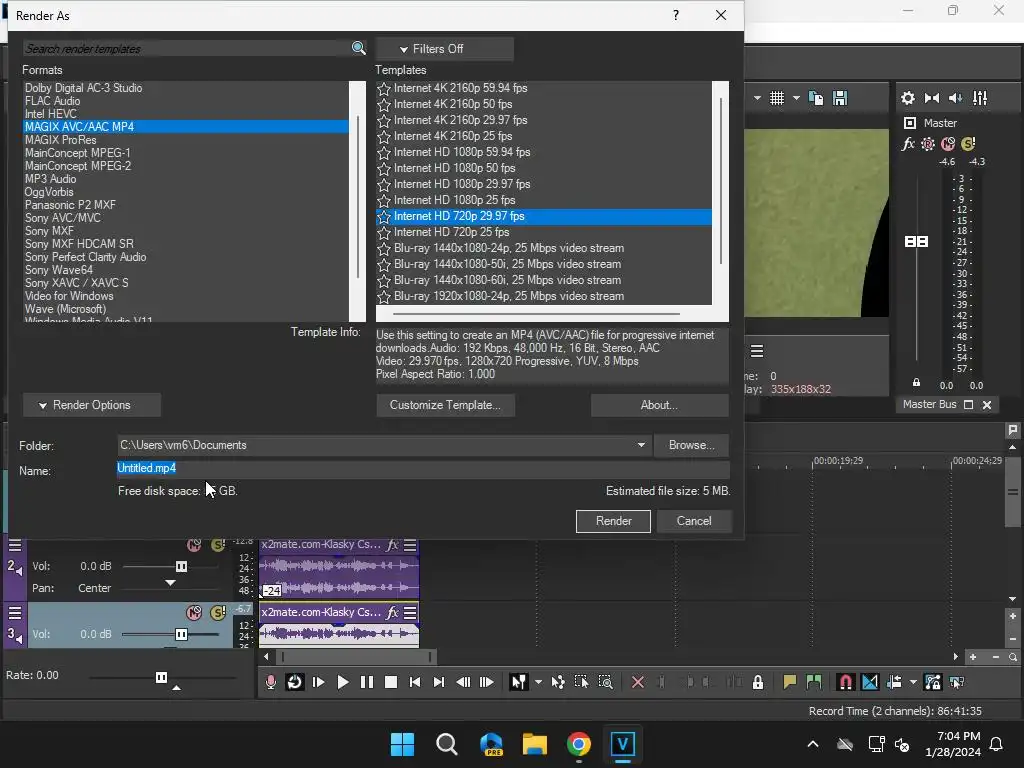Viewport: 1024px width, 768px height.
Task: Open the preview panel hamburger menu
Action: (757, 351)
